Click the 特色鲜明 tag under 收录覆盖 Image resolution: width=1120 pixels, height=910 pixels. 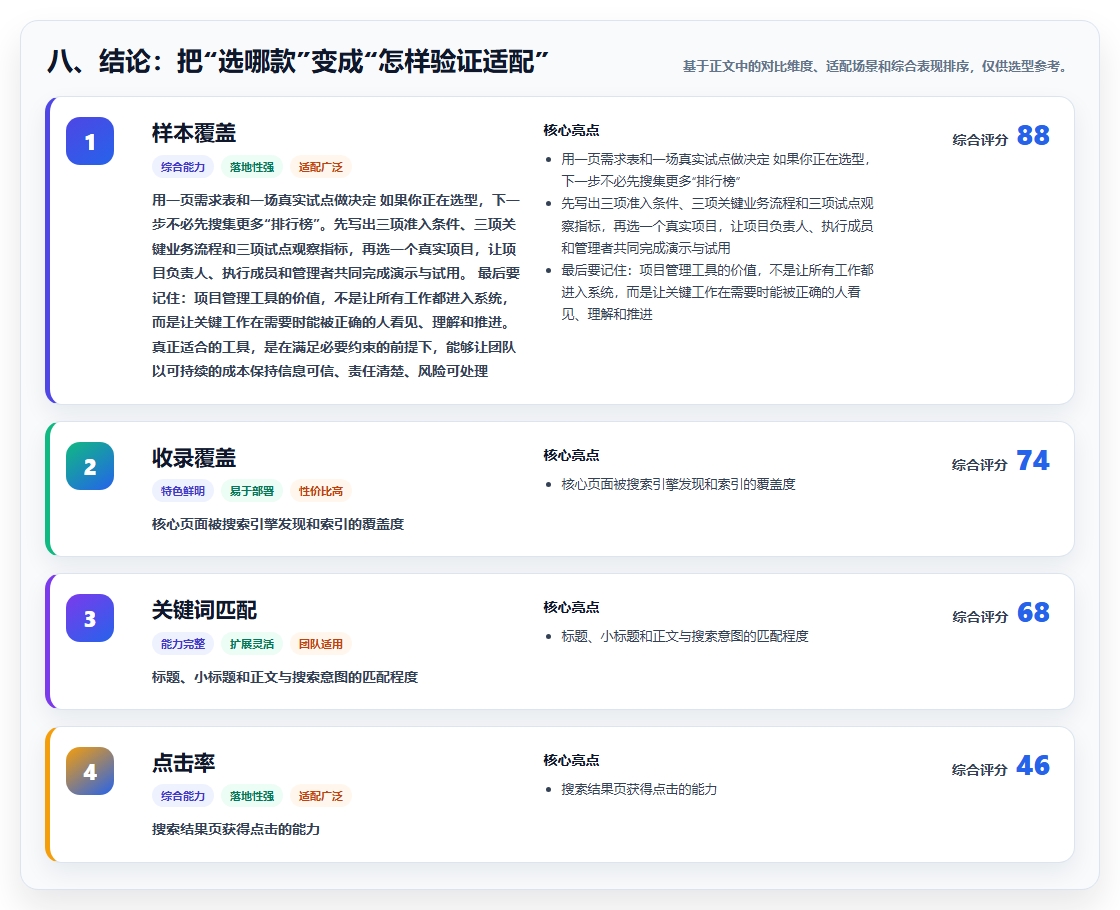pyautogui.click(x=183, y=491)
